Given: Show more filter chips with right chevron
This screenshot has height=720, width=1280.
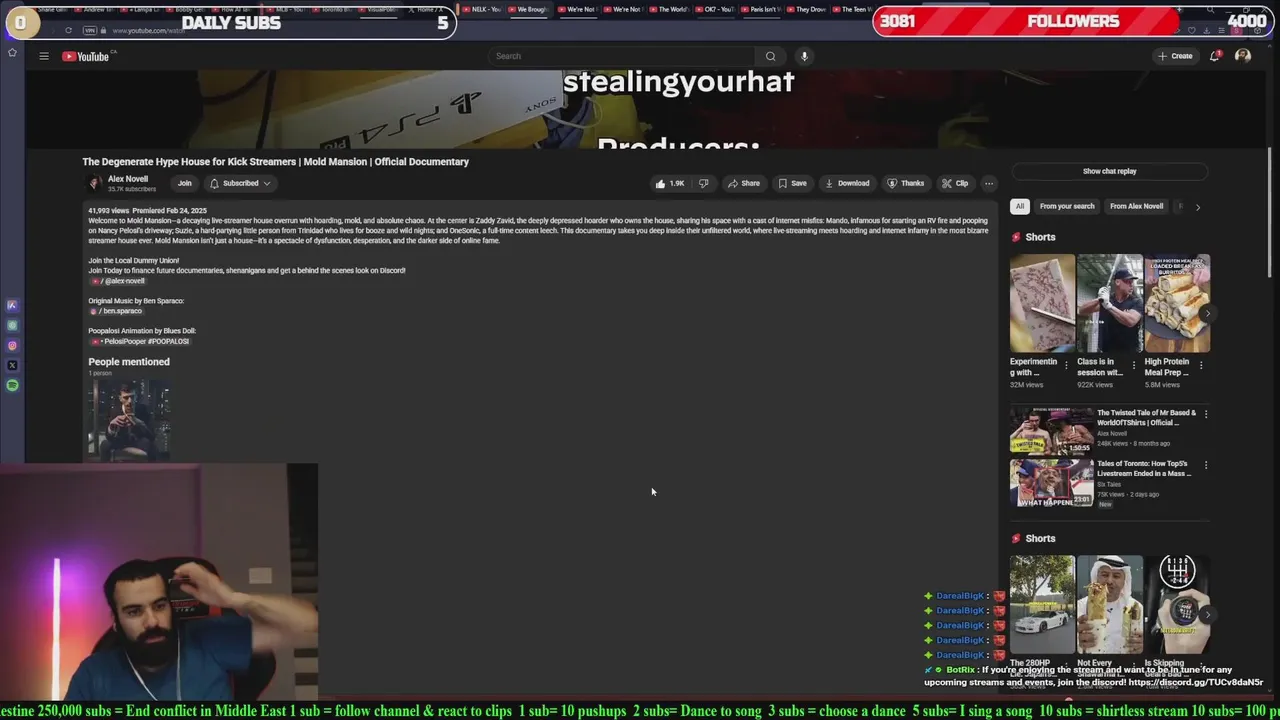Looking at the screenshot, I should click(1197, 207).
